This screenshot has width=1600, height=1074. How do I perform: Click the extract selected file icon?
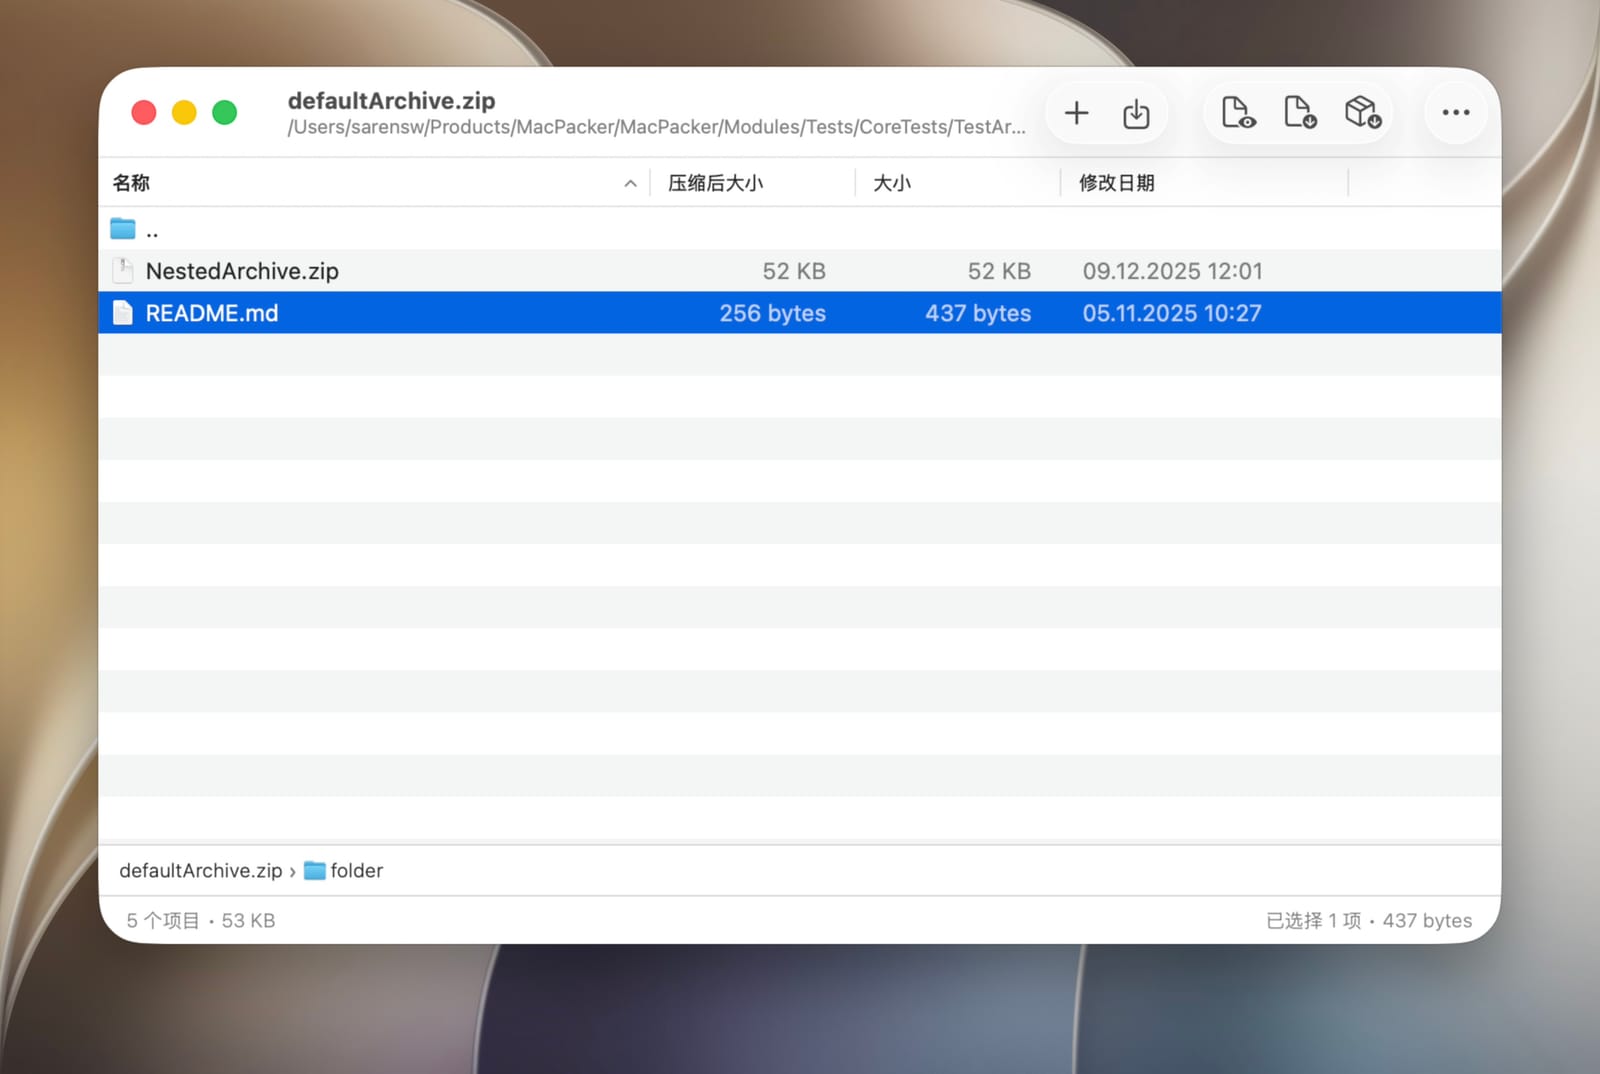coord(1300,112)
